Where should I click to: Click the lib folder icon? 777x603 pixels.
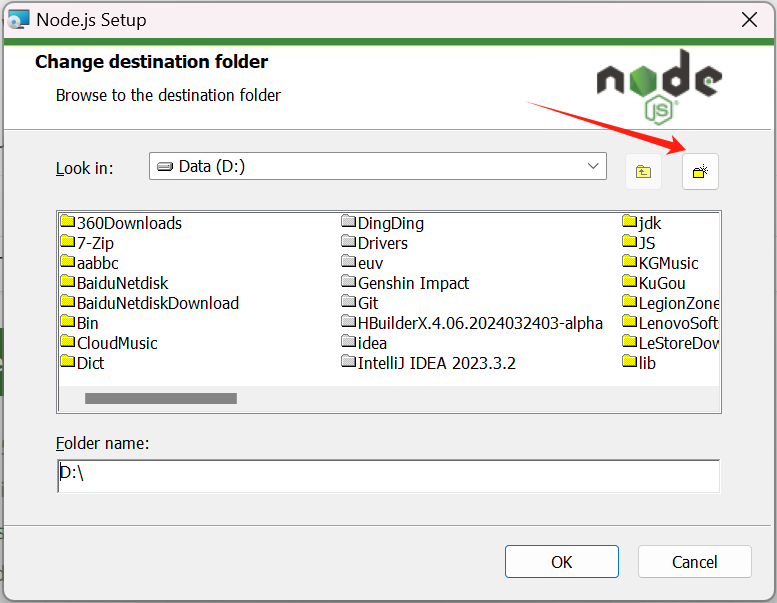(630, 361)
